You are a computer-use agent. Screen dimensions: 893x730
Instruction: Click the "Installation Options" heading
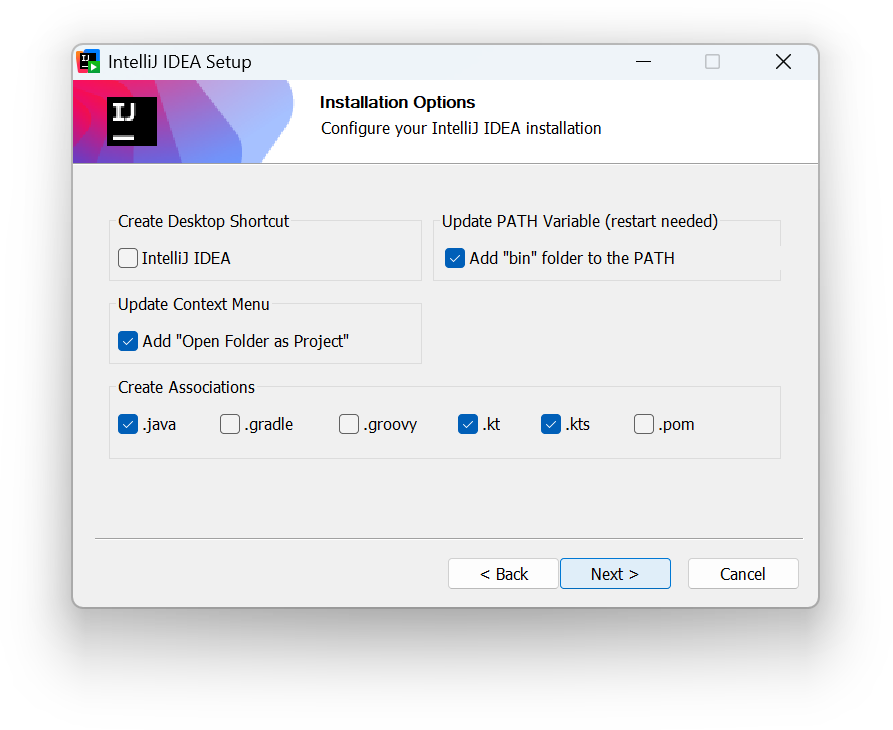pyautogui.click(x=397, y=102)
